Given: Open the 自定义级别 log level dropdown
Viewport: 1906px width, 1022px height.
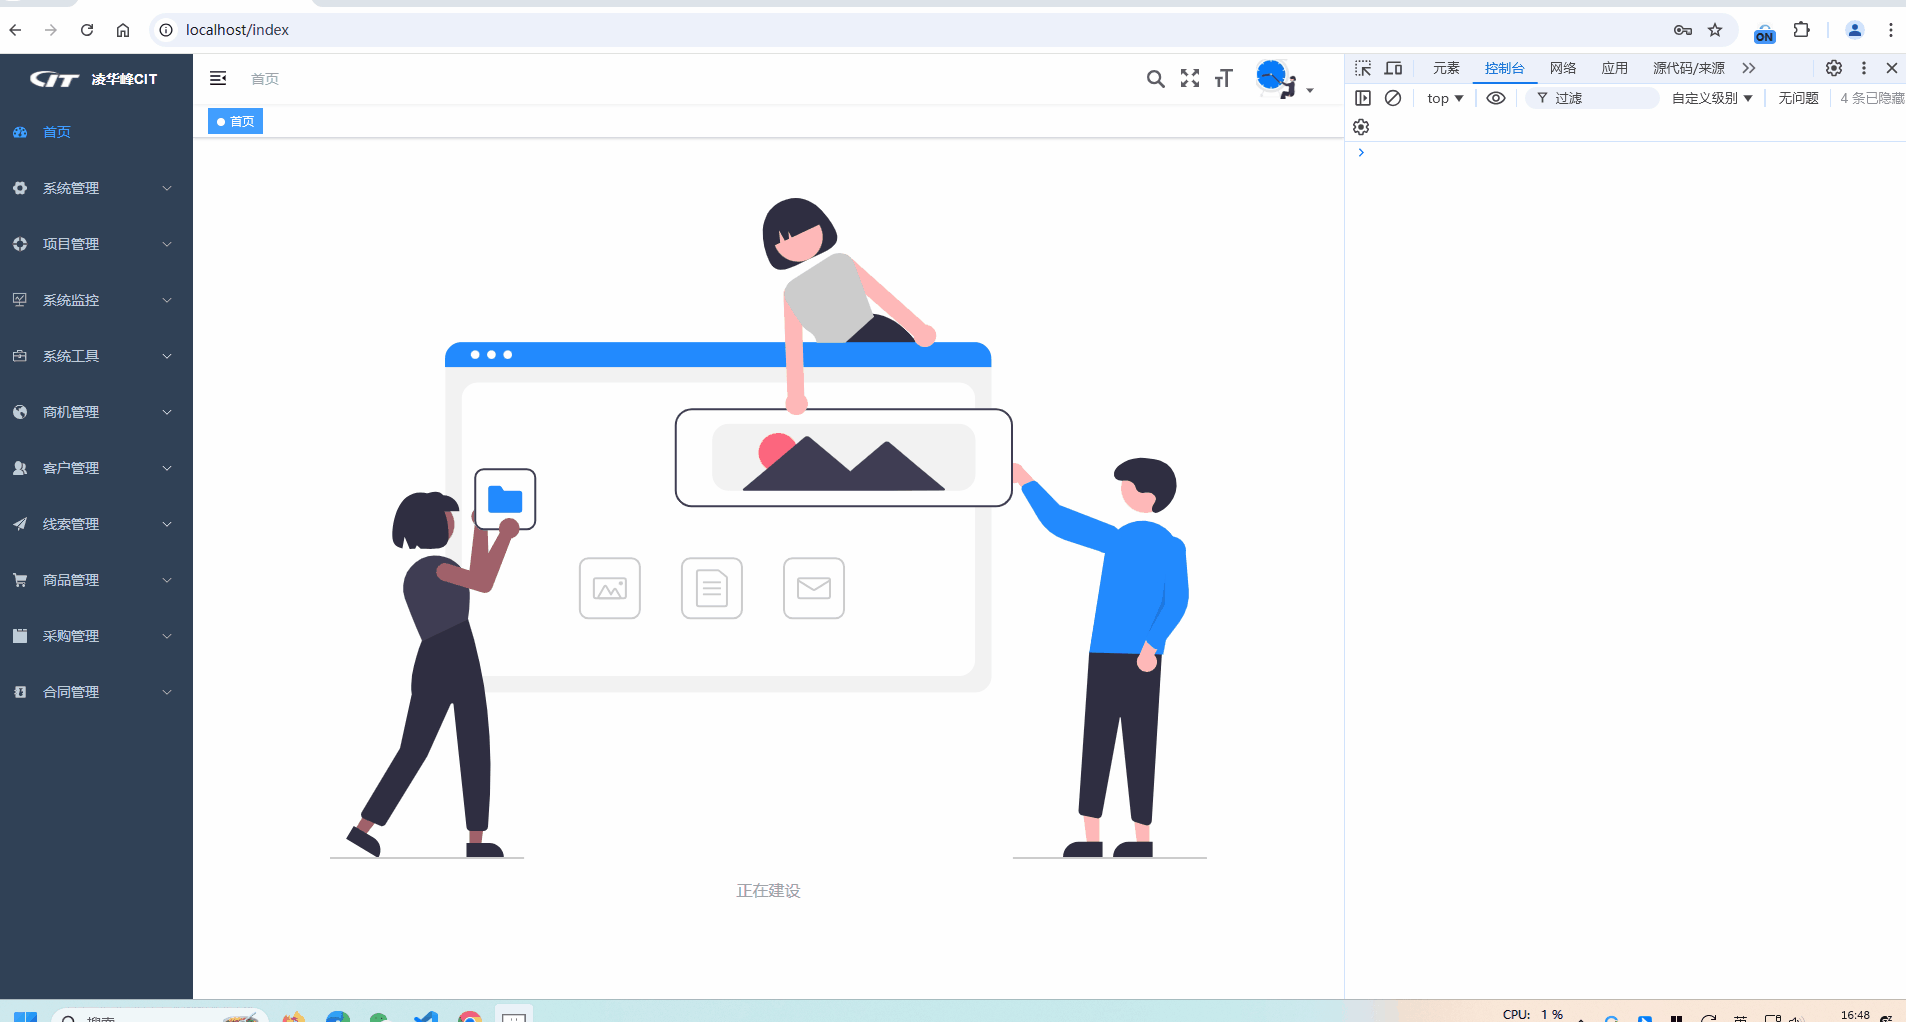Looking at the screenshot, I should (1711, 98).
